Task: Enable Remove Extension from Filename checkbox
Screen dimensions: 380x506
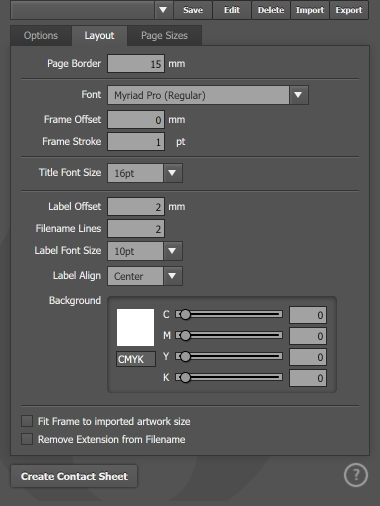Action: click(x=27, y=439)
